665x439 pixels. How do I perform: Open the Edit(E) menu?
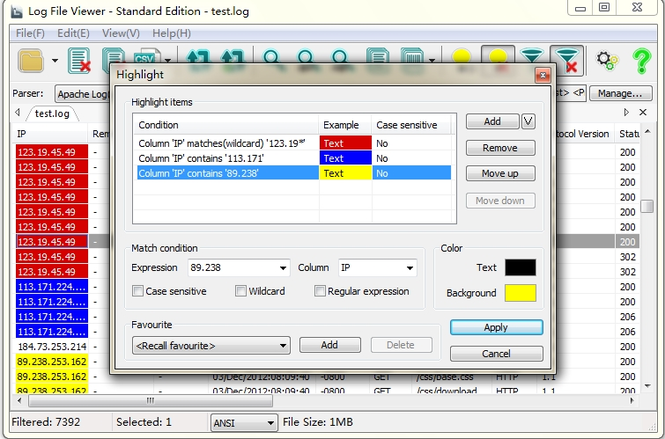(x=73, y=33)
